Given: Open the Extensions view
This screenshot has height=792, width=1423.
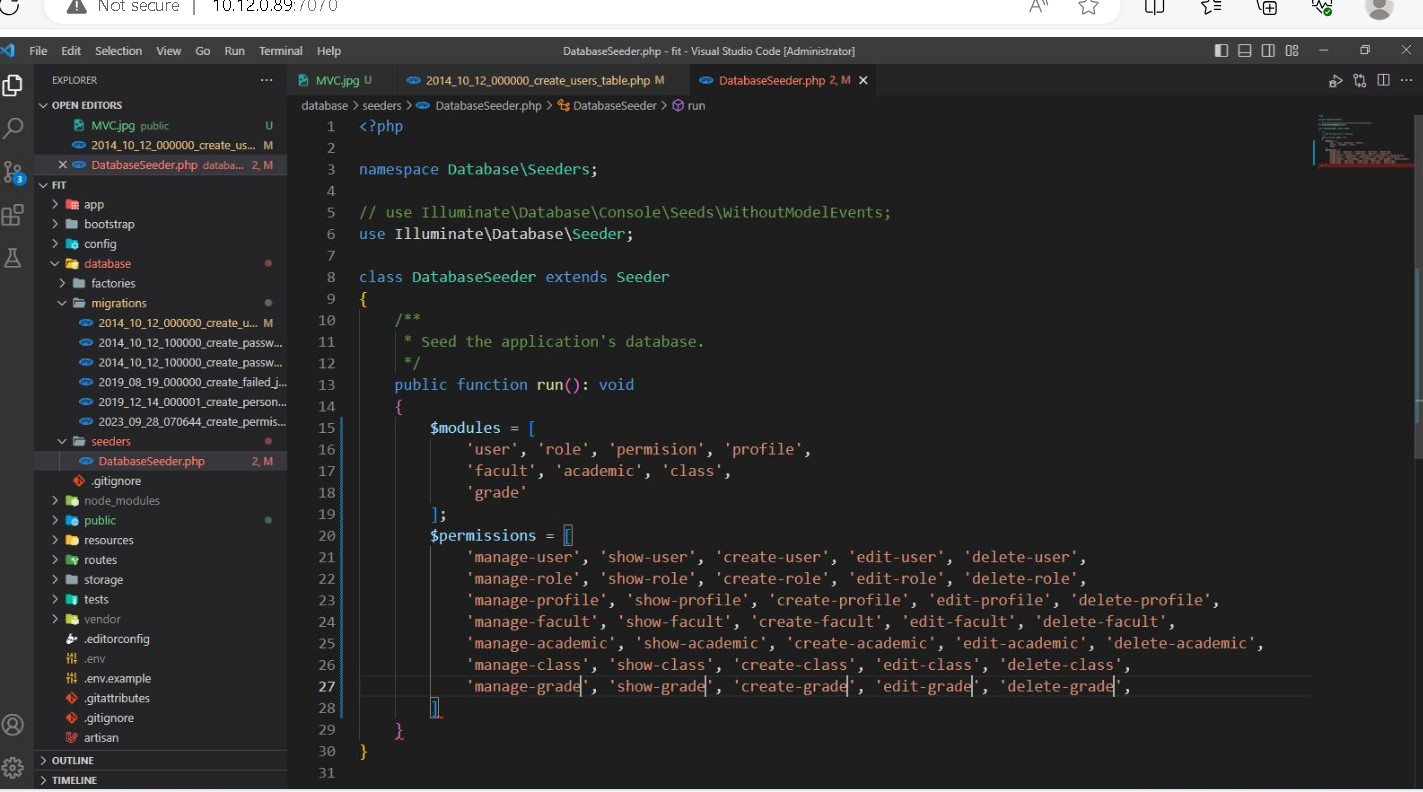Looking at the screenshot, I should tap(13, 215).
